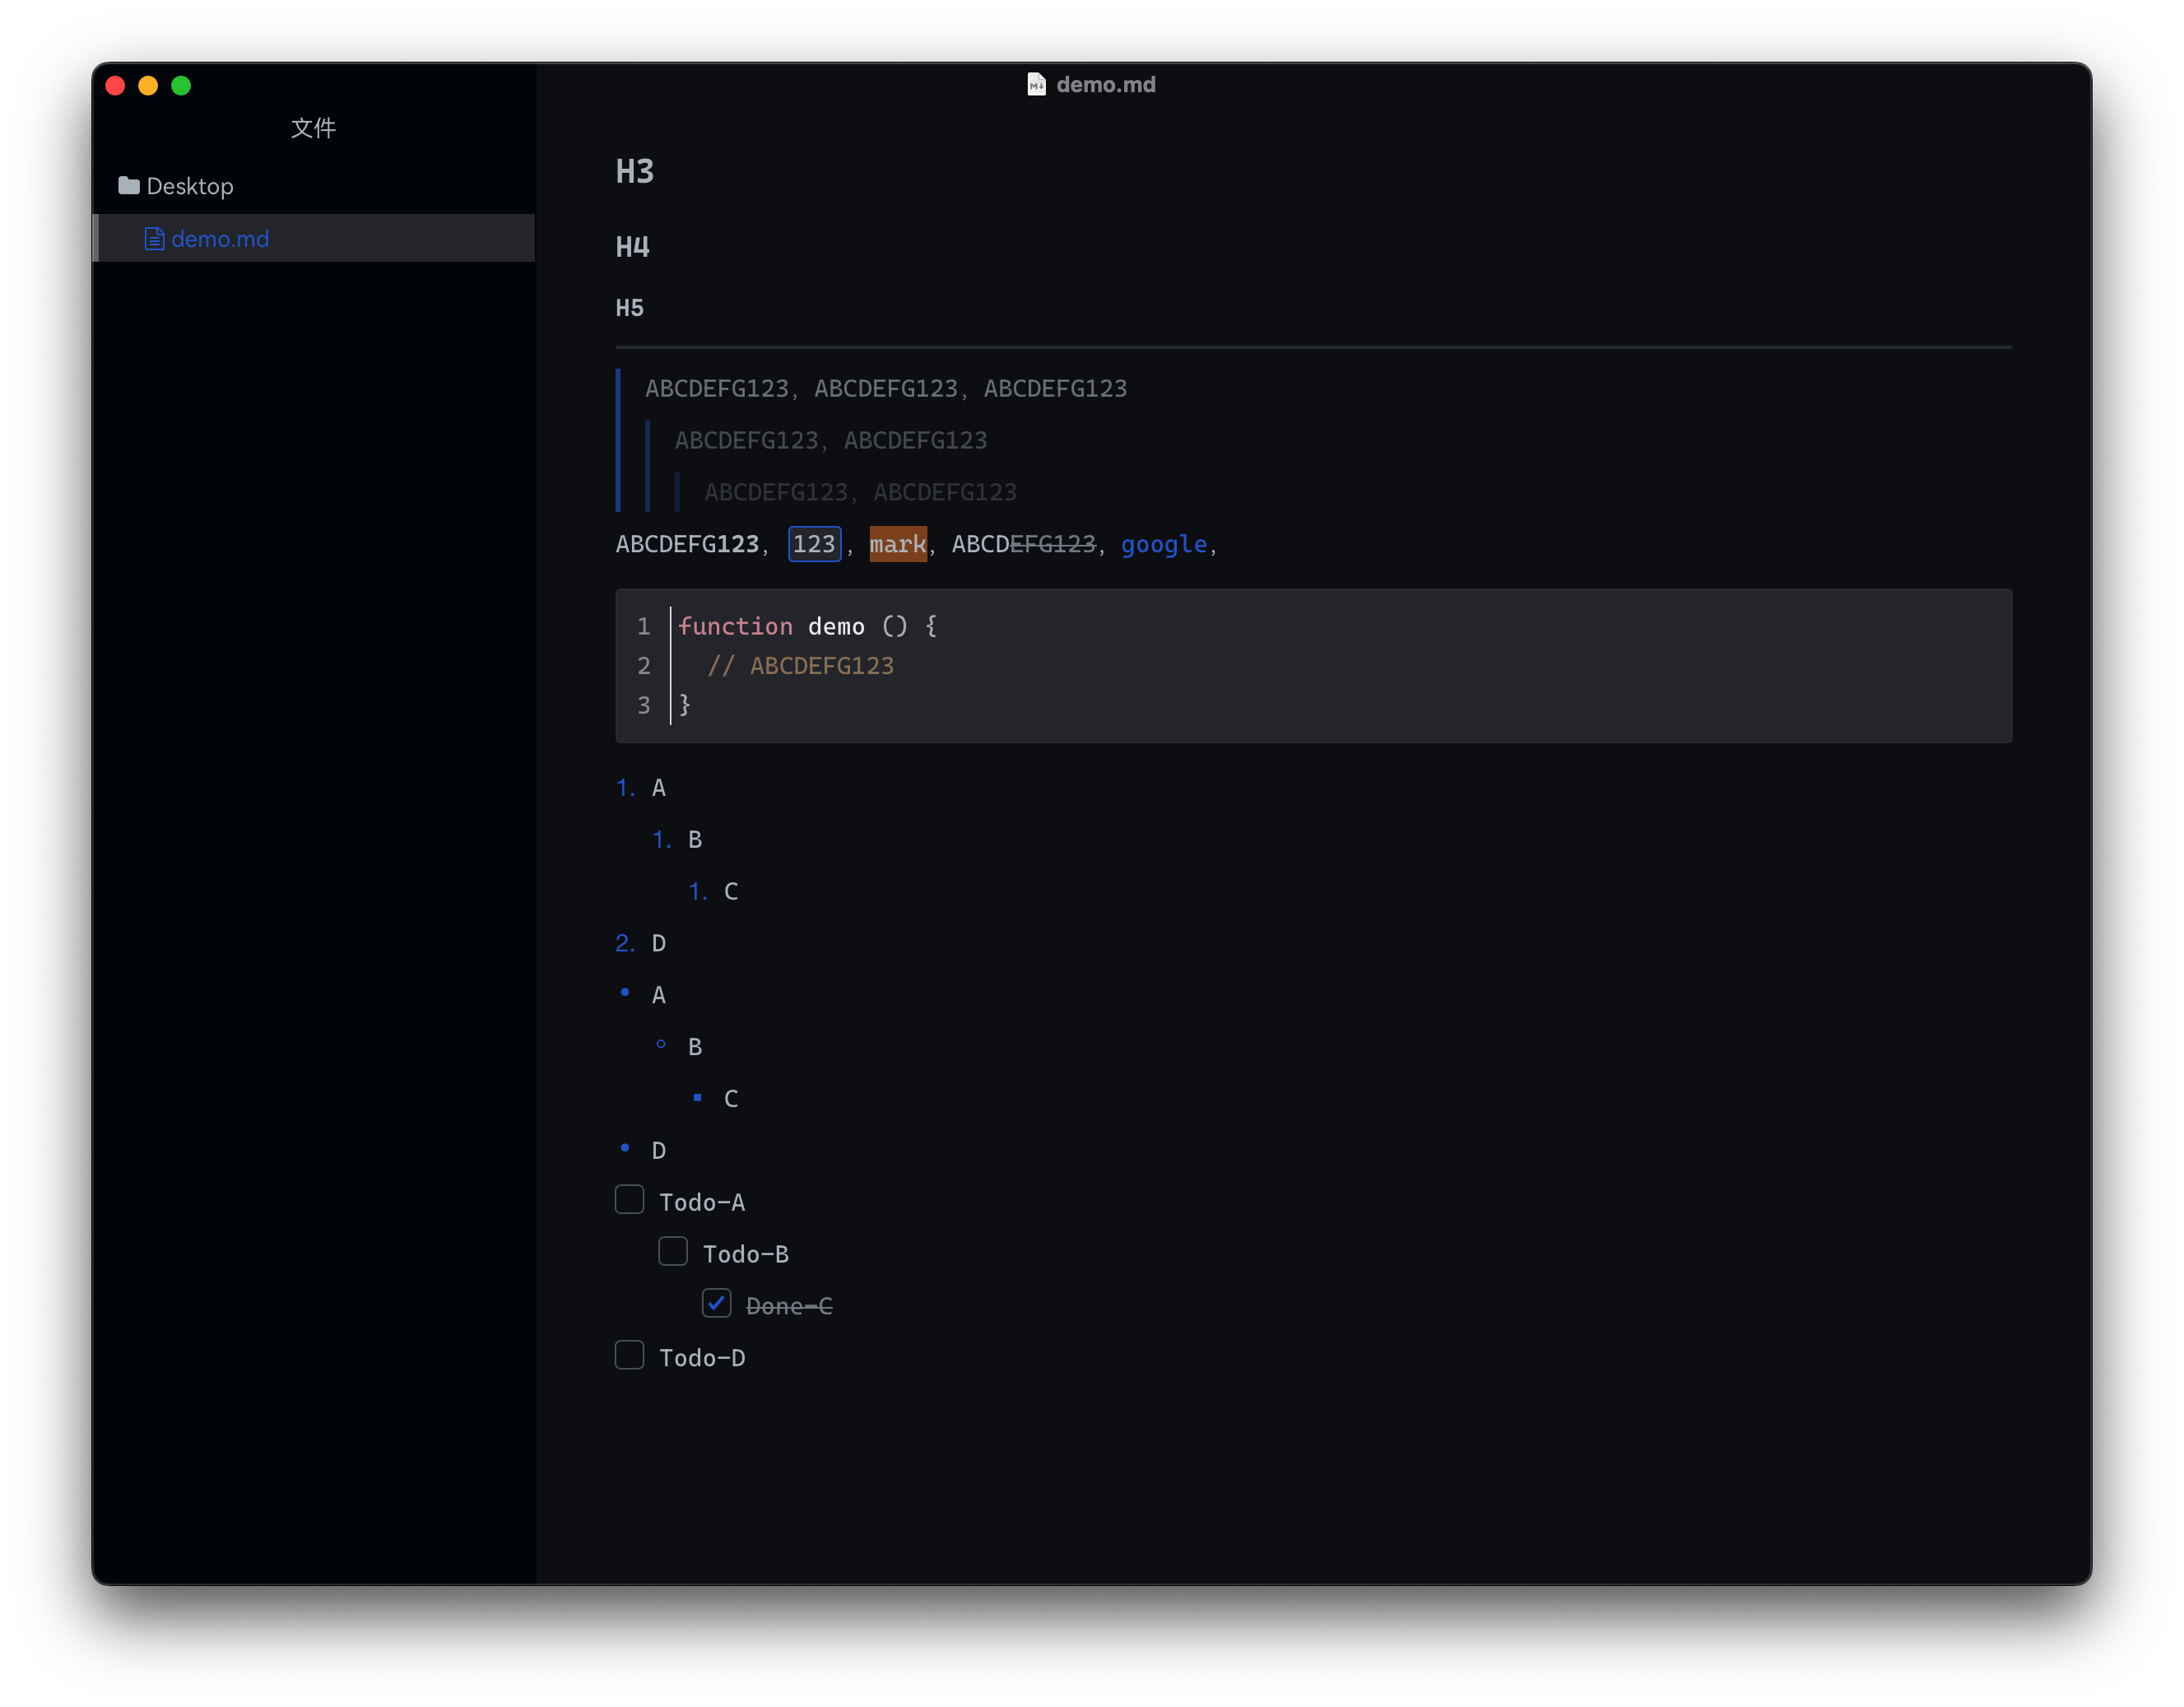Click the inline code 123 element
Image resolution: width=2184 pixels, height=1707 pixels.
pyautogui.click(x=814, y=544)
